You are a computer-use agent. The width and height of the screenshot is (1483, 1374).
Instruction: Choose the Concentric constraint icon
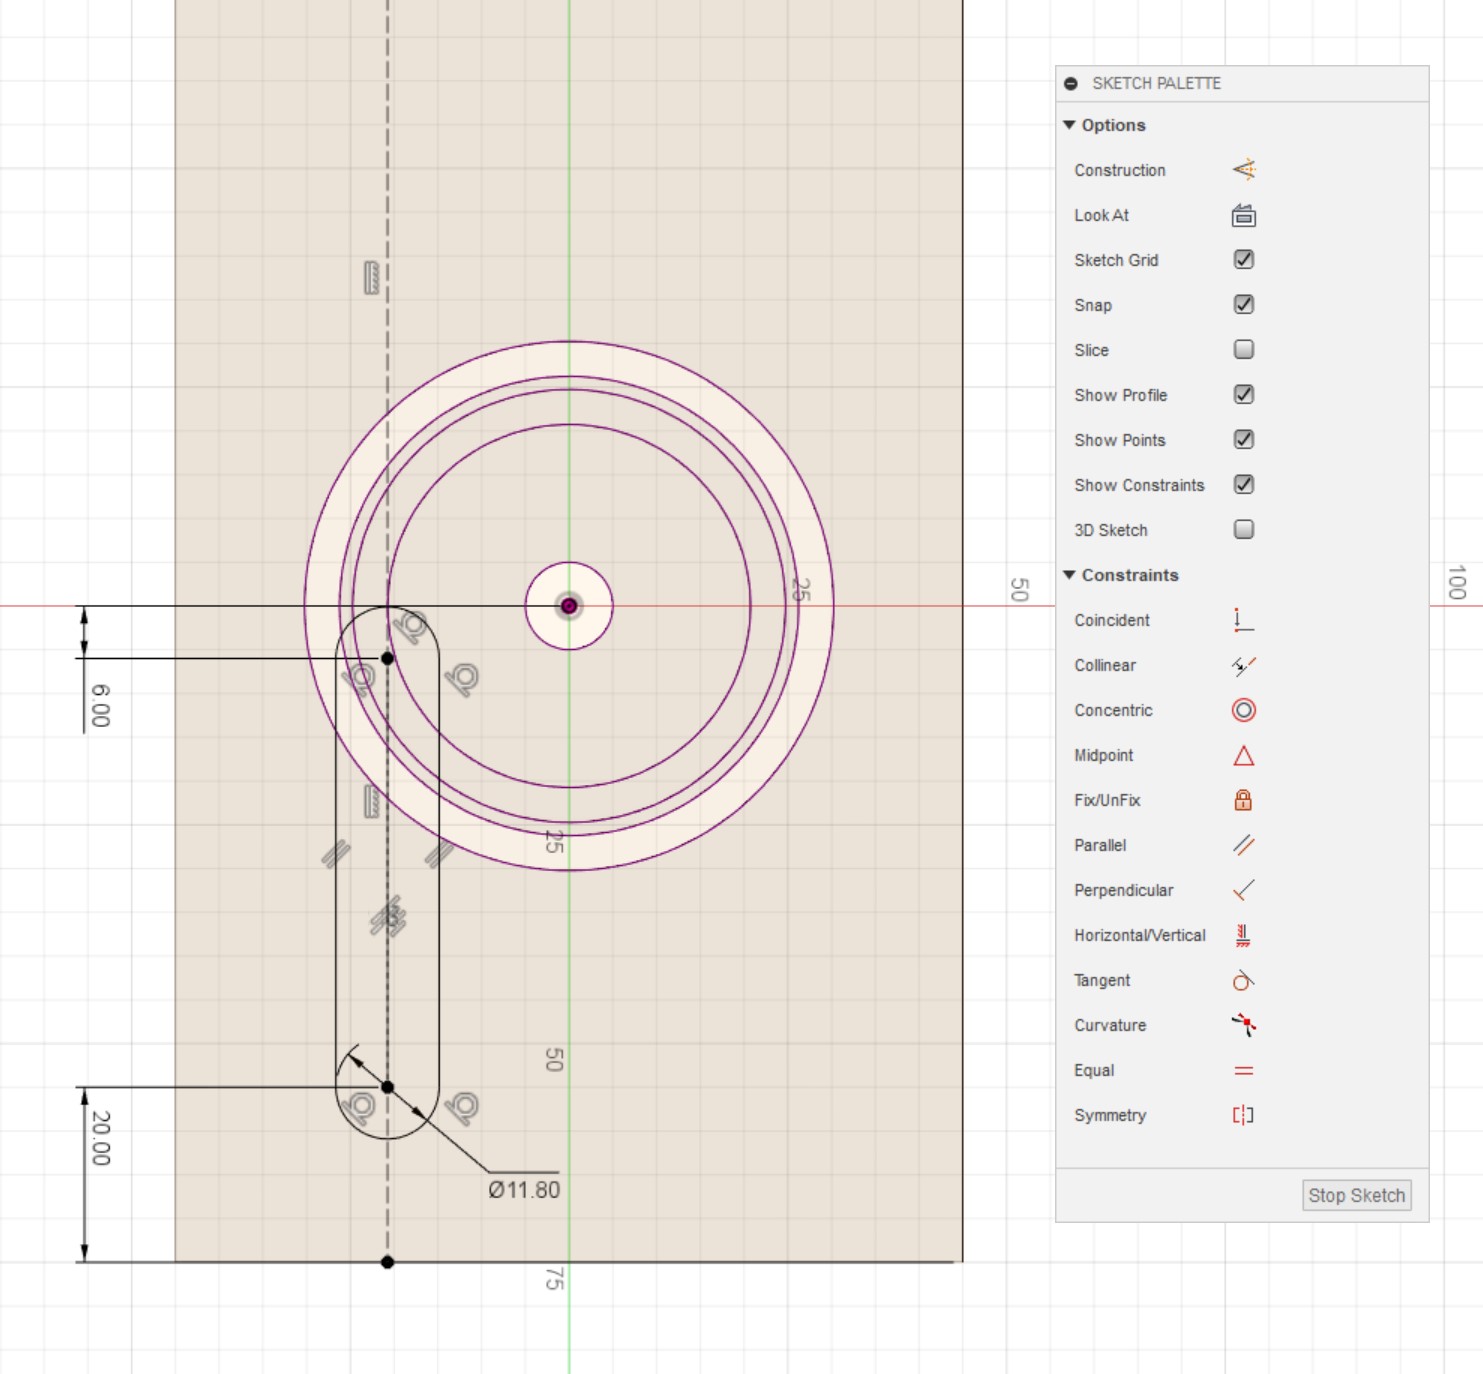coord(1243,710)
